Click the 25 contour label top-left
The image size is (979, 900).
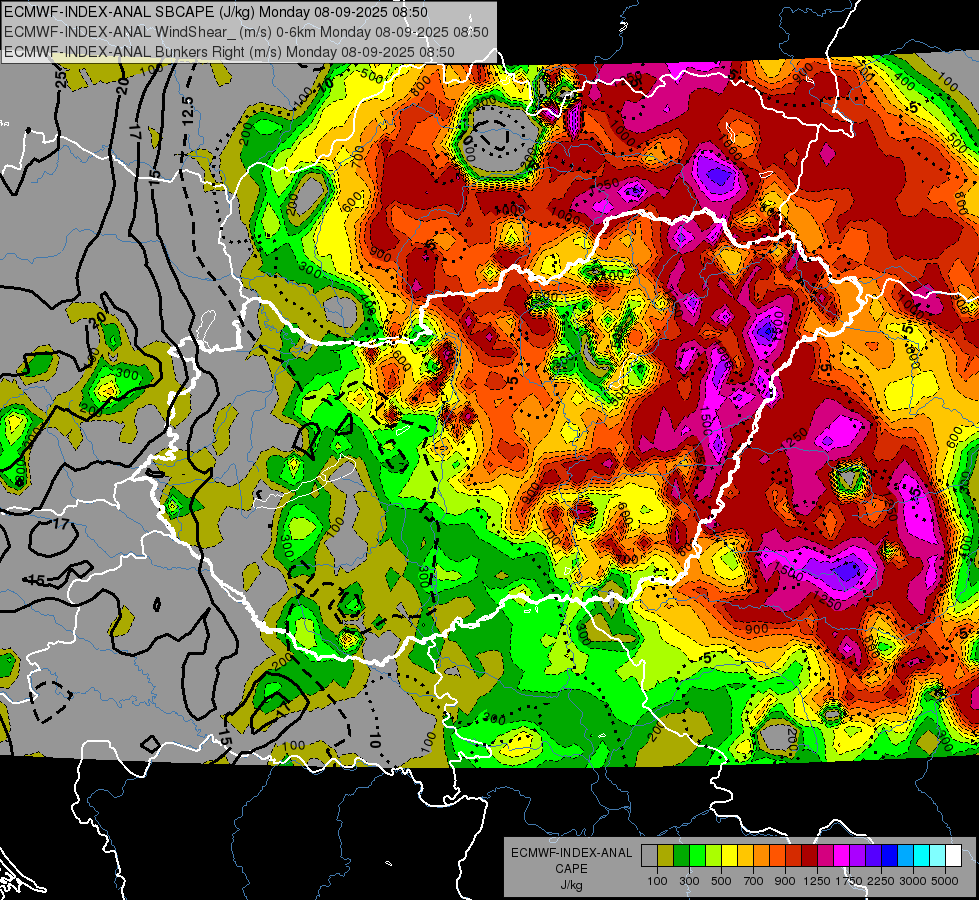coord(61,78)
